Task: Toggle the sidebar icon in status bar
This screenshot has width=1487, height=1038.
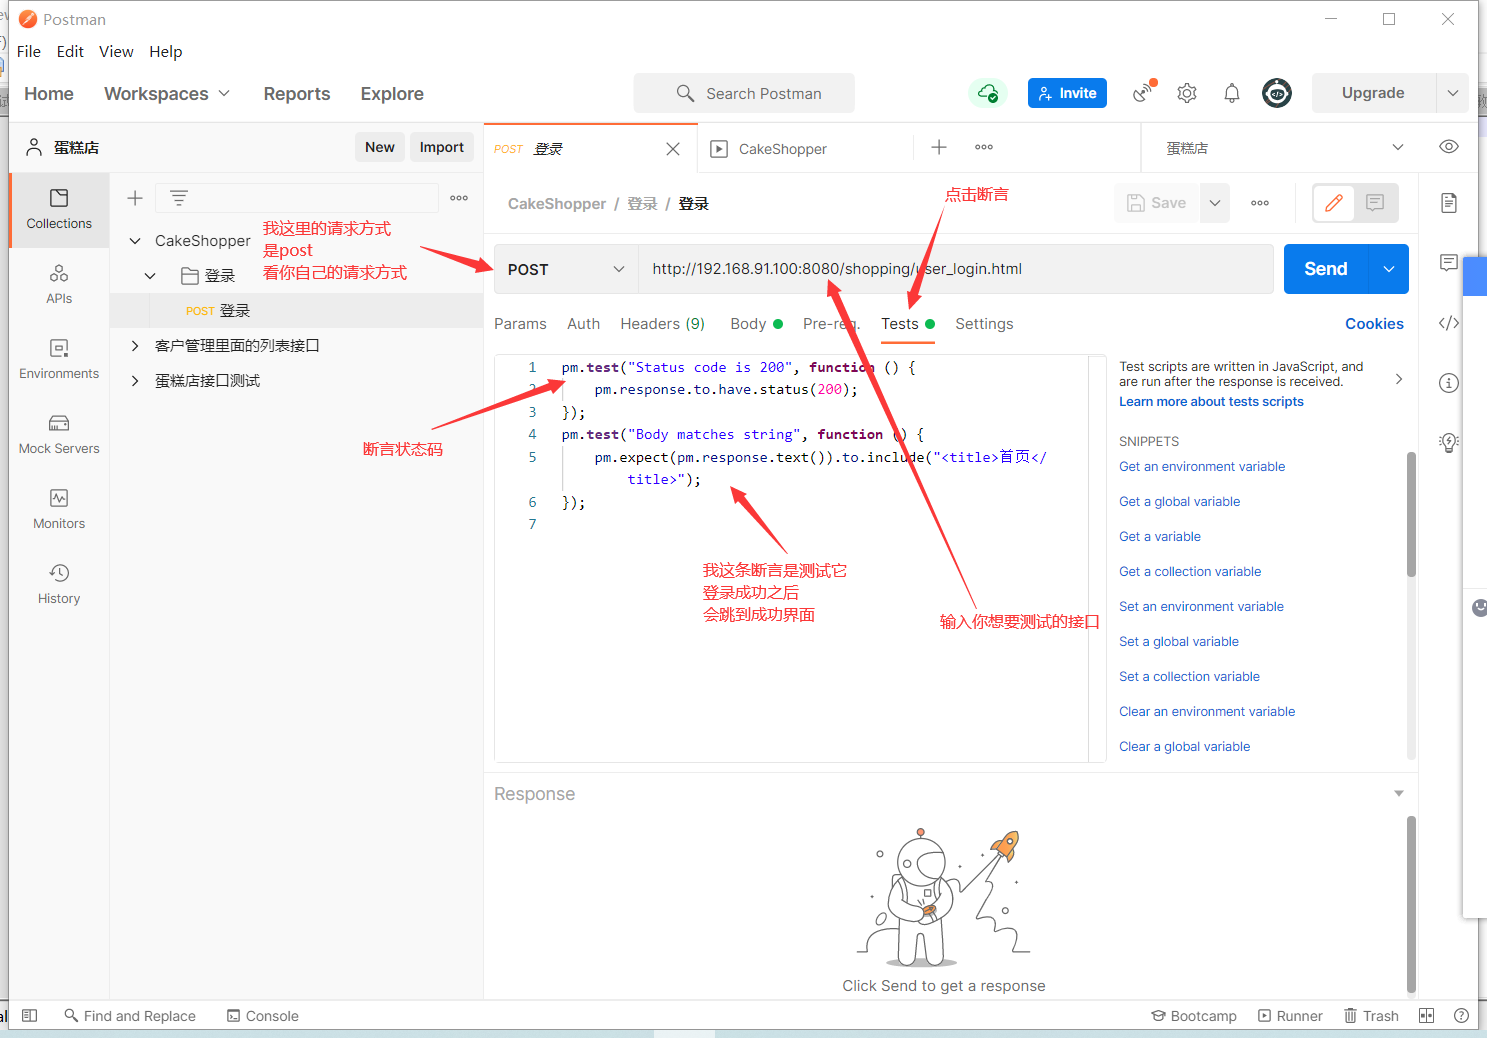Action: tap(30, 1016)
